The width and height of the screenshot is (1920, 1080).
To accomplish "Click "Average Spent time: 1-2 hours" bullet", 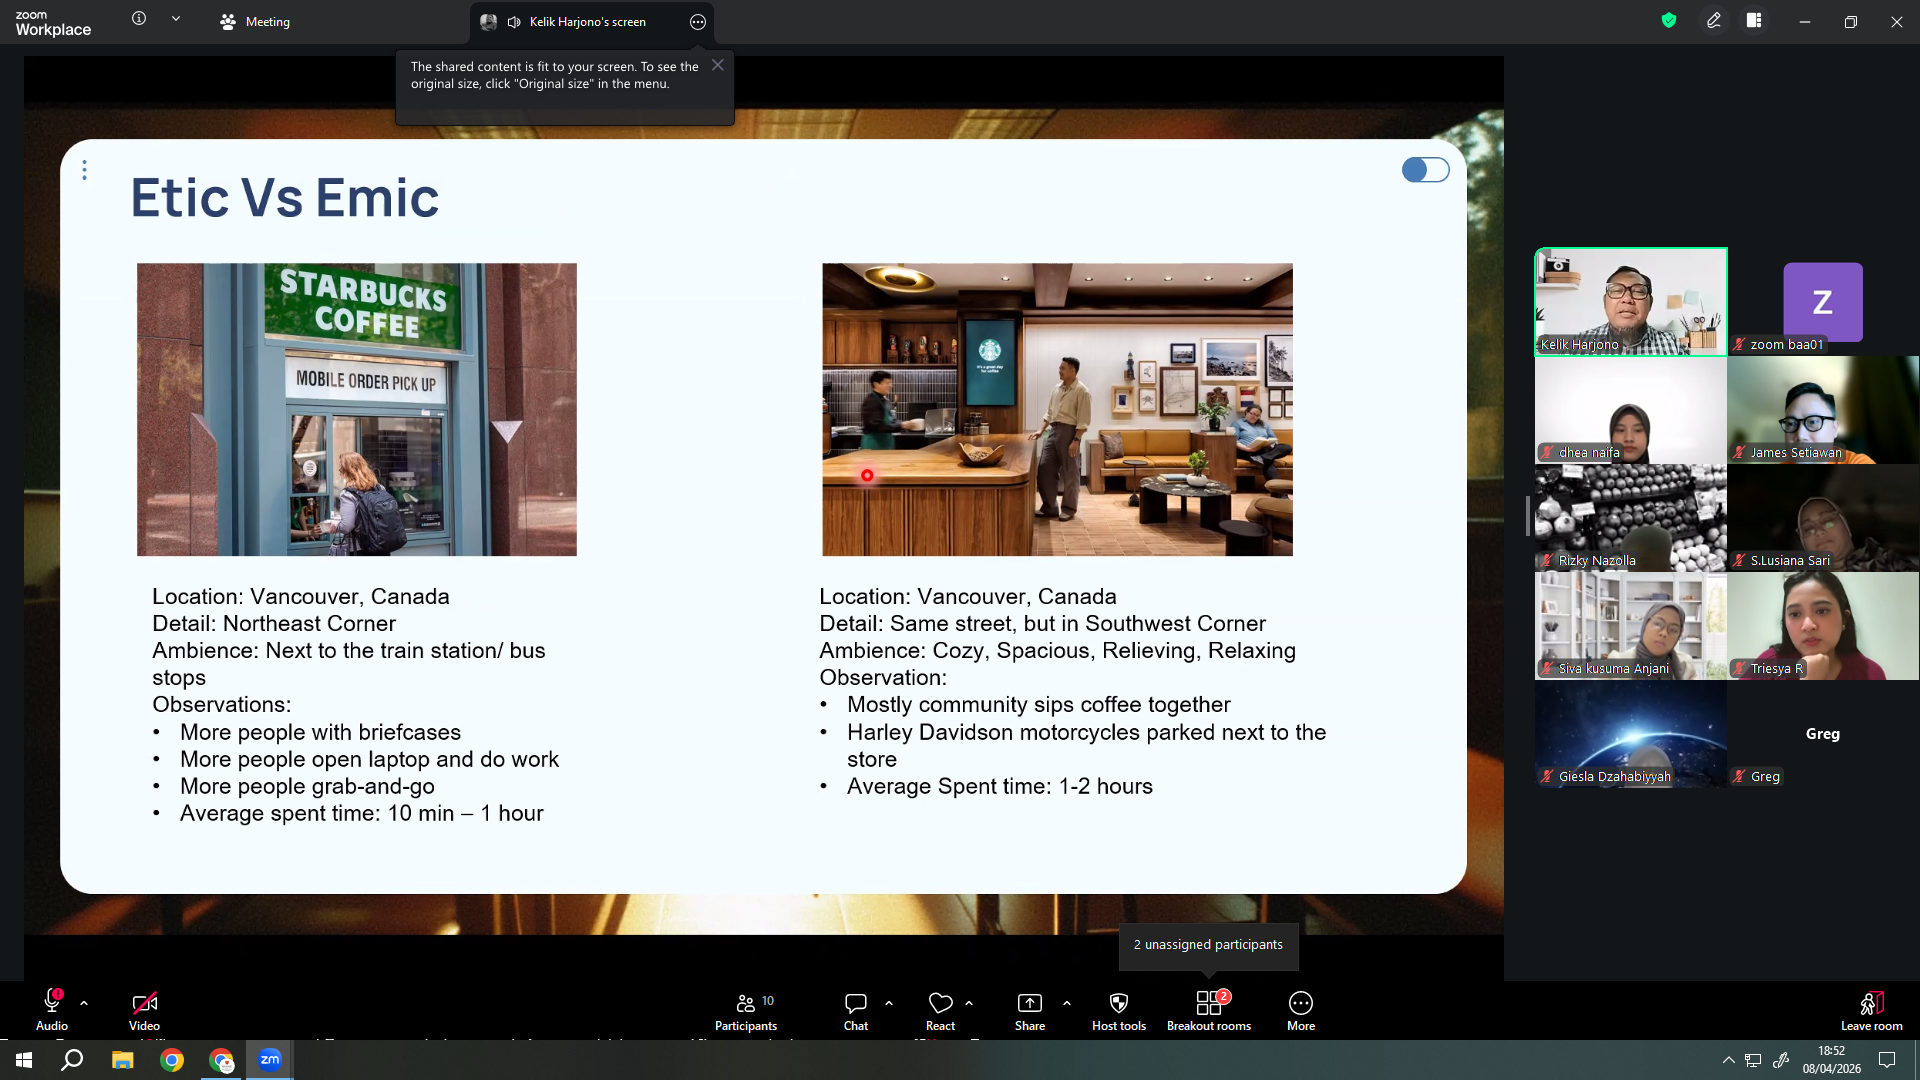I will point(1000,786).
